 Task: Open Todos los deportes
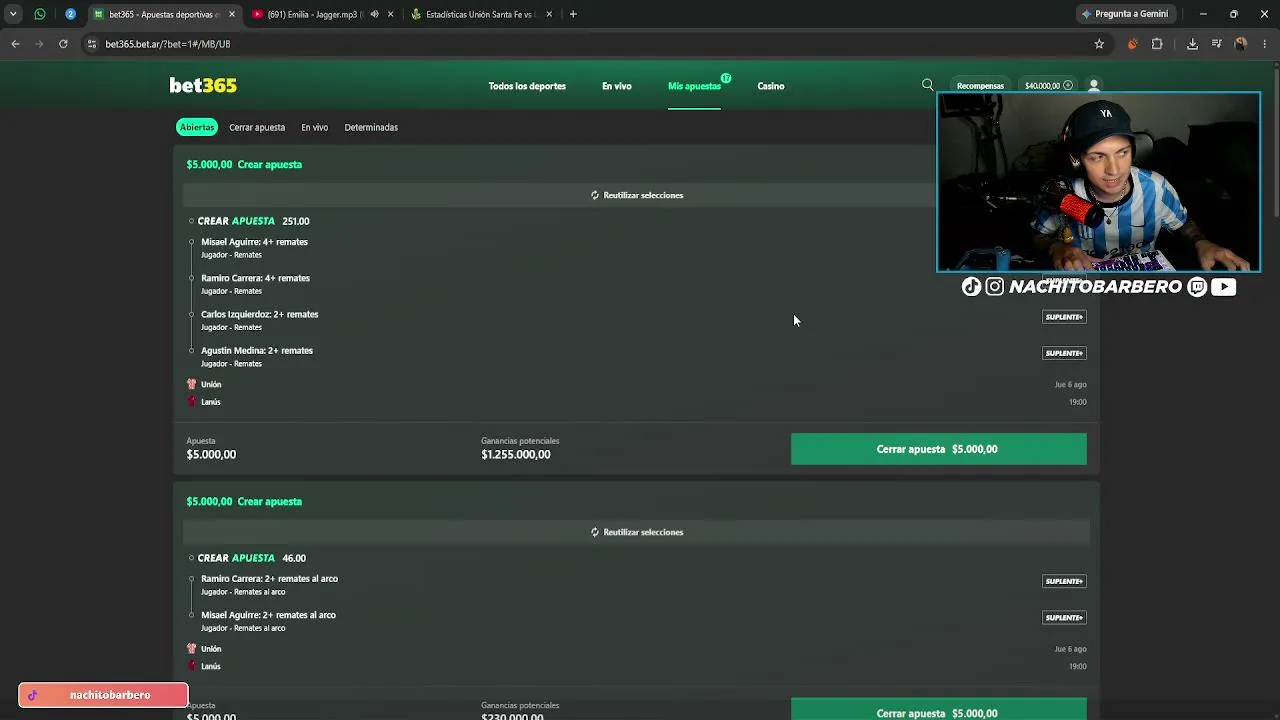point(527,86)
